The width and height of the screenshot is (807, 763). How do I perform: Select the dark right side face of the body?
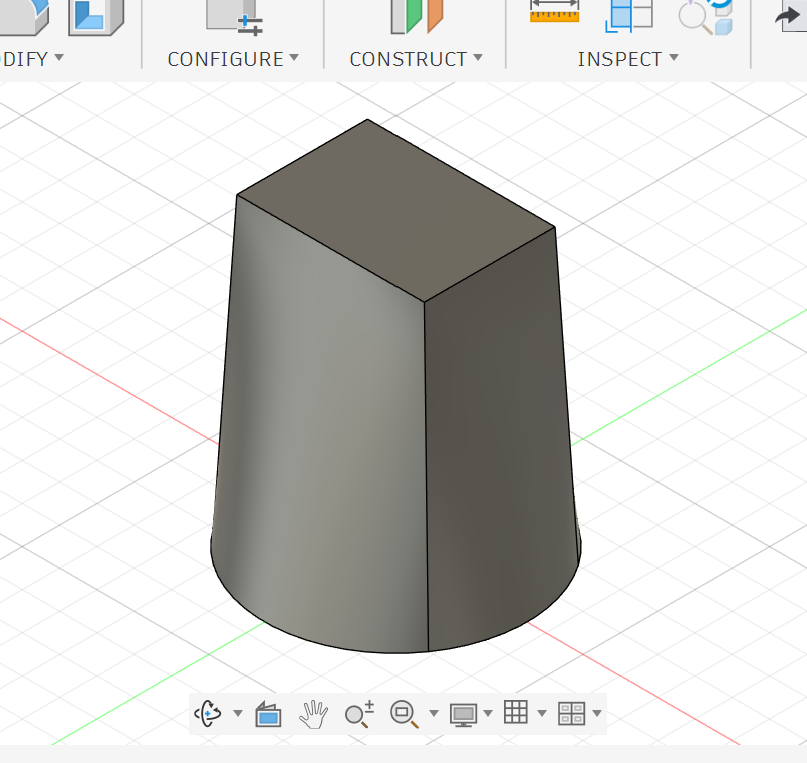pyautogui.click(x=499, y=437)
